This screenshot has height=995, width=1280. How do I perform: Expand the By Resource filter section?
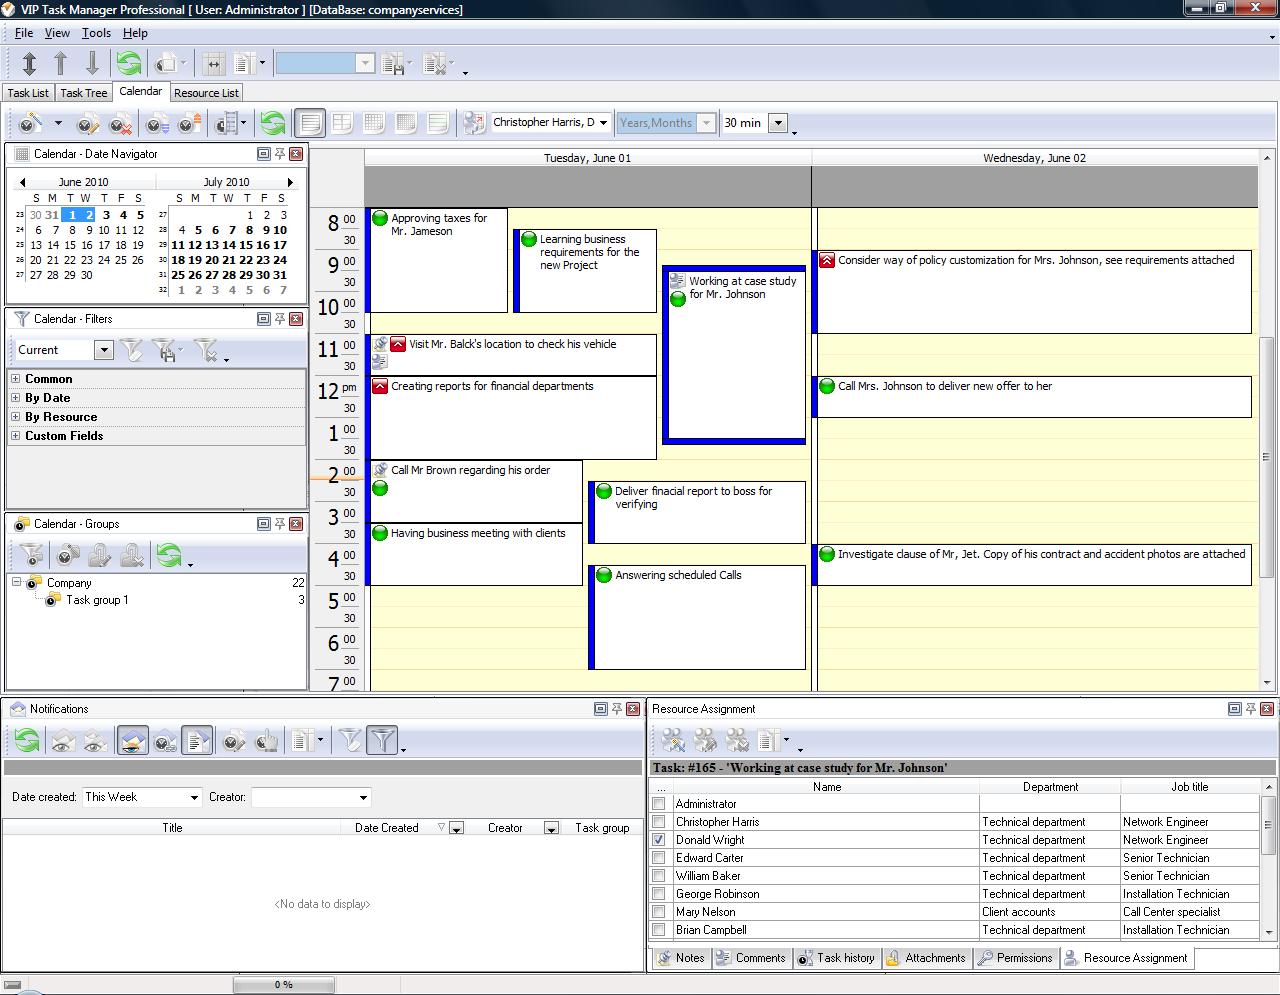point(16,417)
